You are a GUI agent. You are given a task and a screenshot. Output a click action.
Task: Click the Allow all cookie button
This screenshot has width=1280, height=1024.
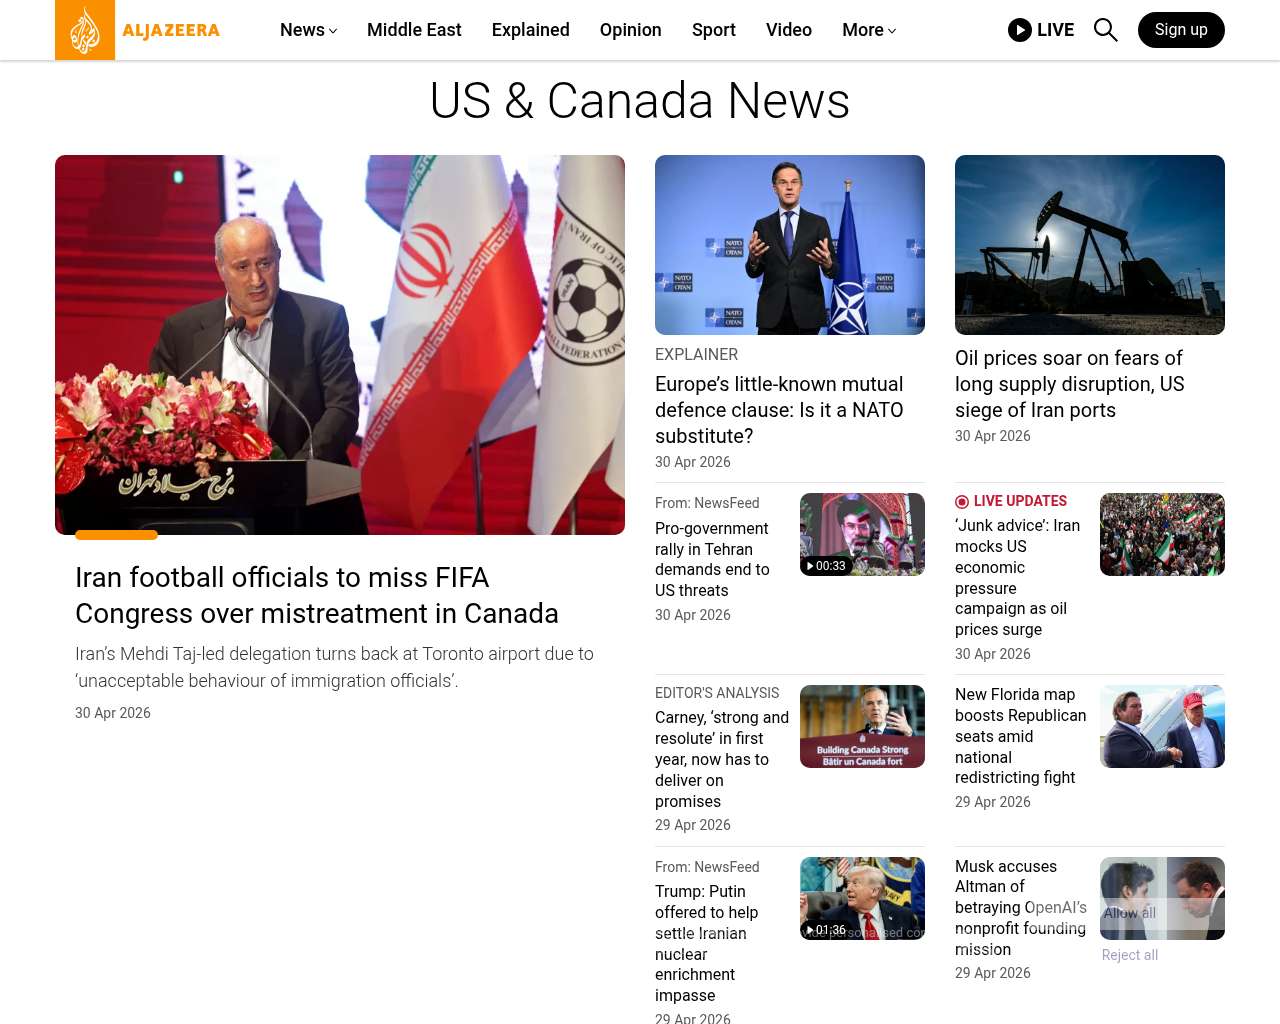click(1130, 913)
